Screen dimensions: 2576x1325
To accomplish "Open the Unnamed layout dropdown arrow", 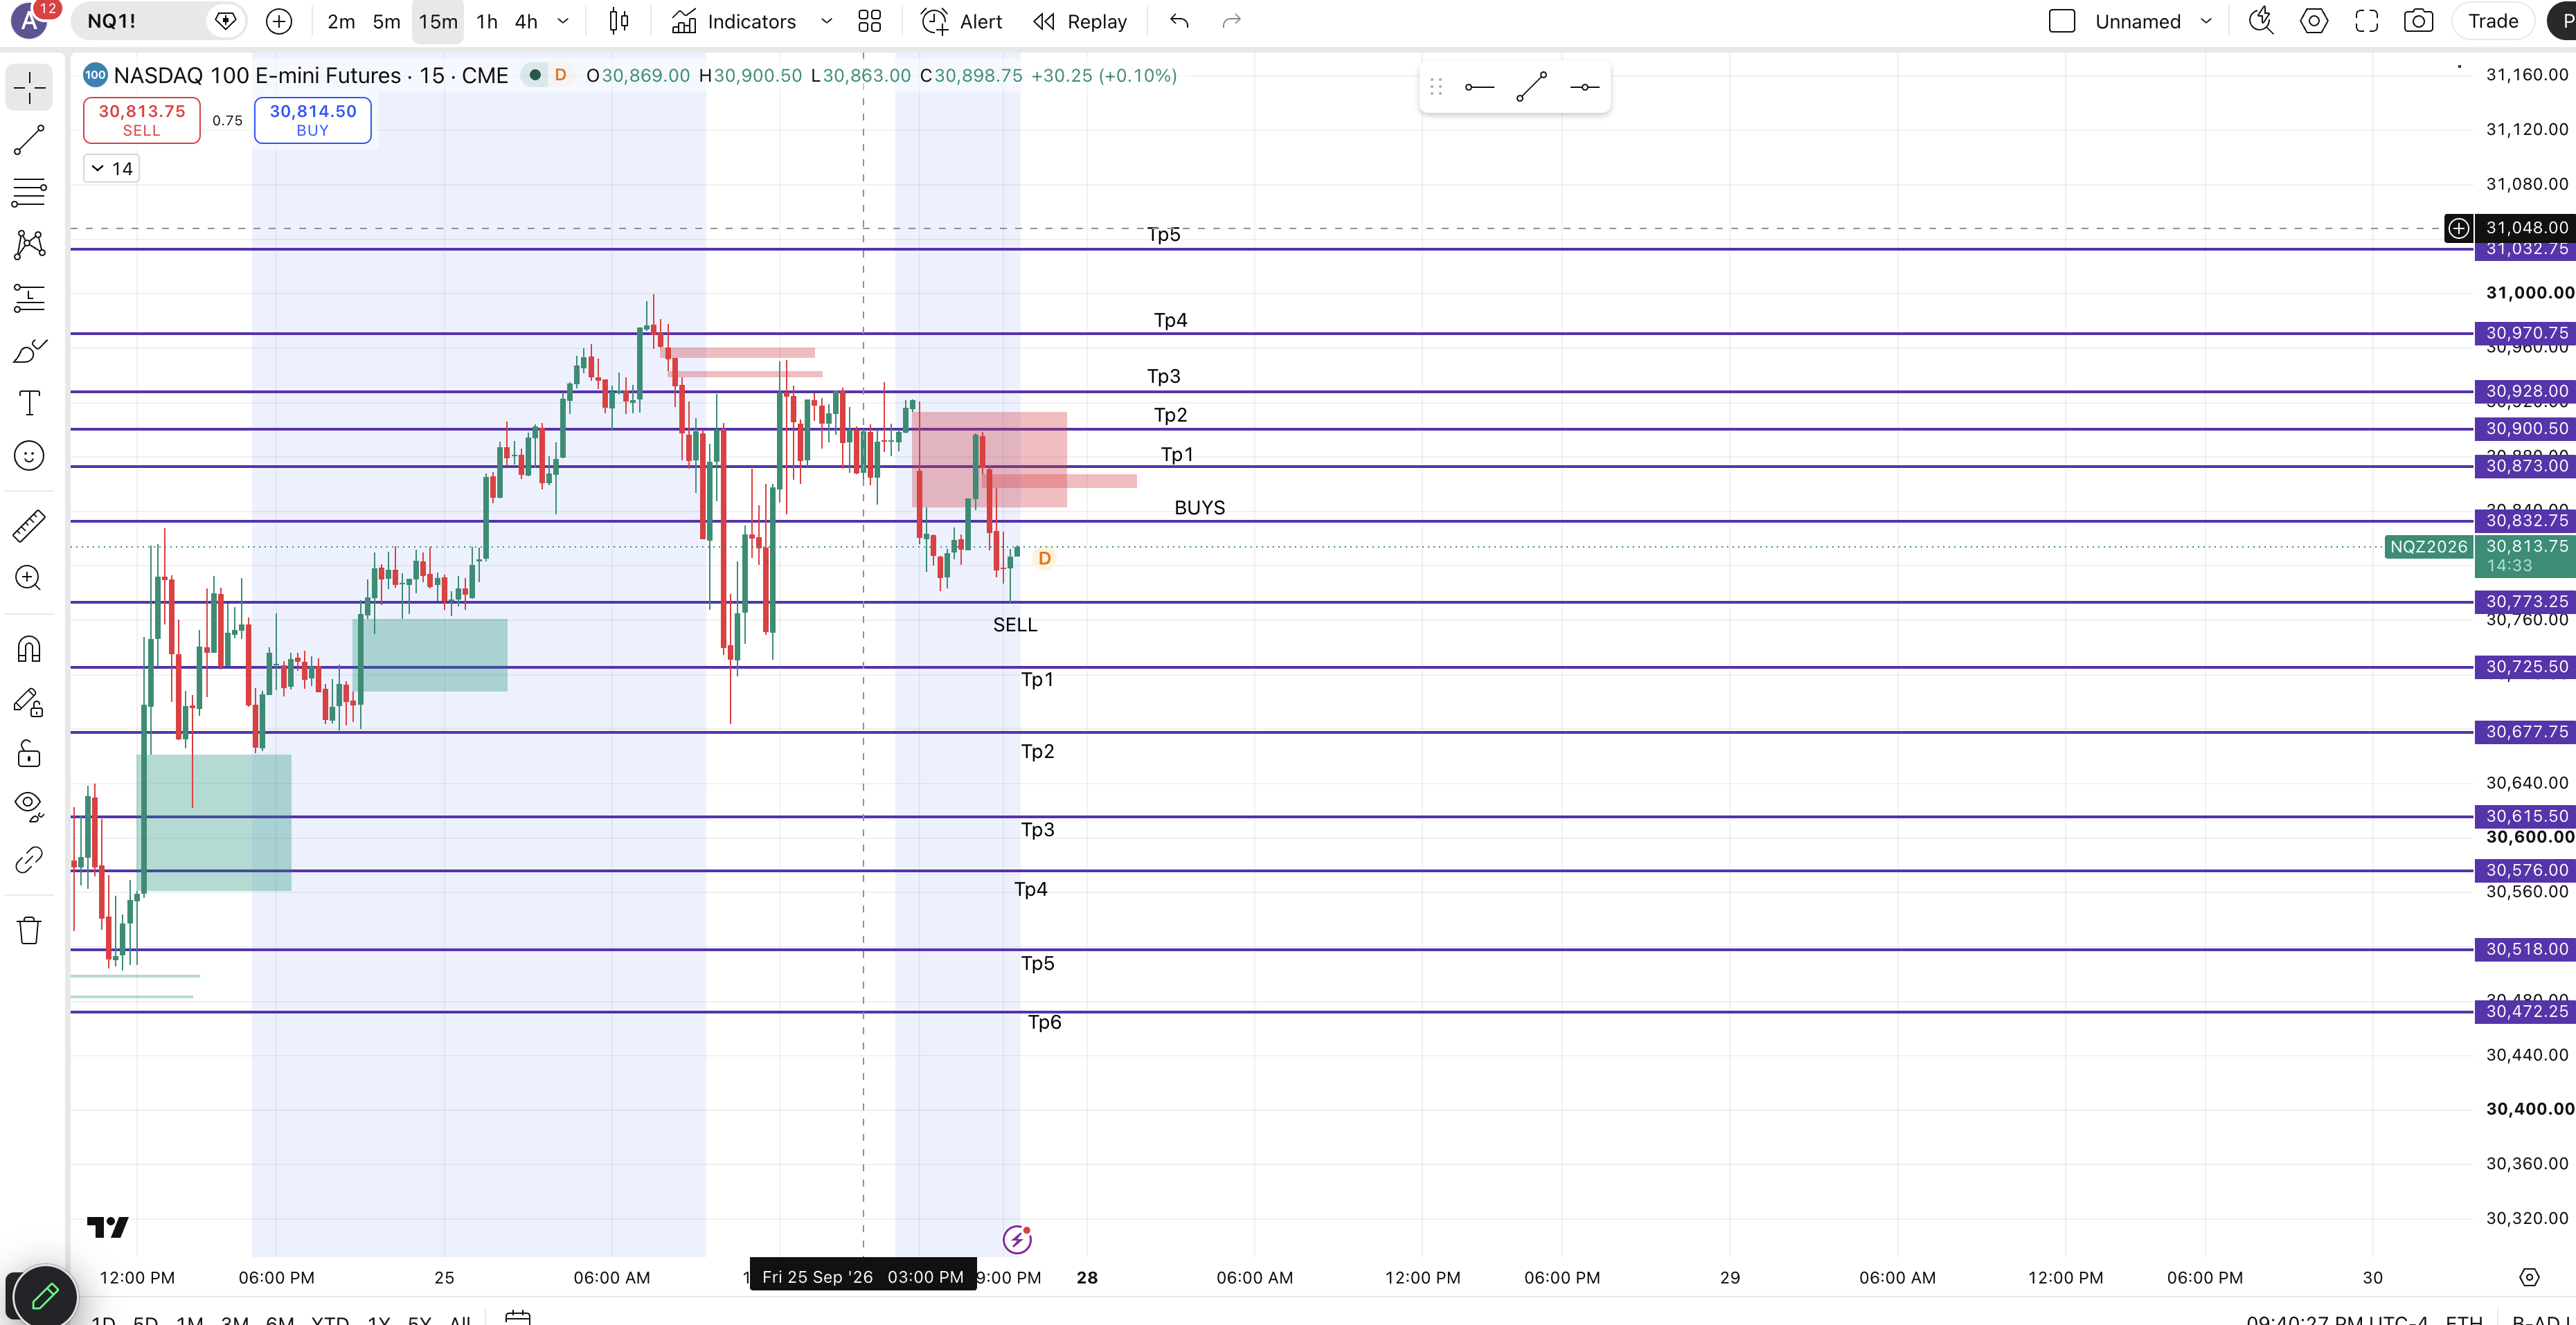I will tap(2206, 21).
